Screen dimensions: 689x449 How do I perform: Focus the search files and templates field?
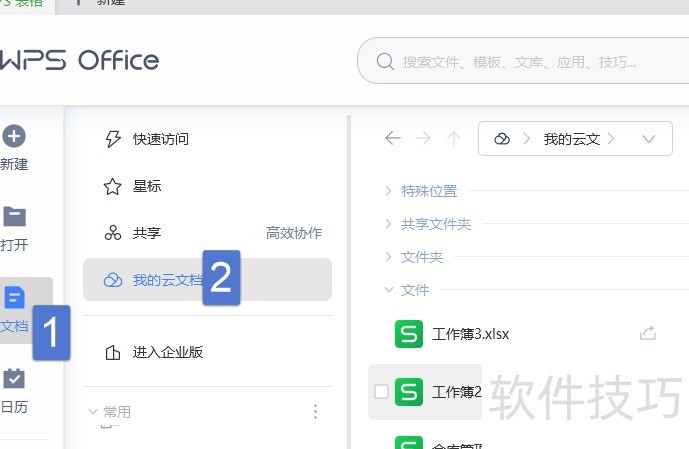(x=523, y=61)
